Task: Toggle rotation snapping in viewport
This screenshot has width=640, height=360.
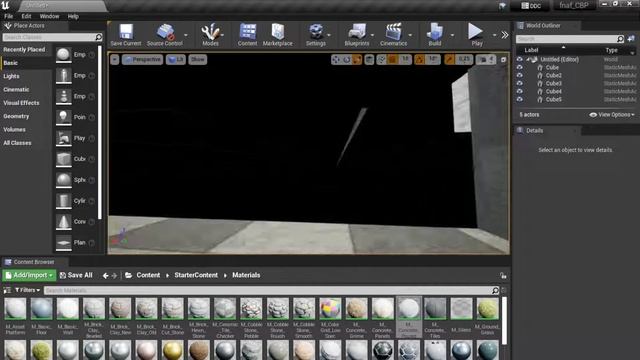Action: pos(420,60)
